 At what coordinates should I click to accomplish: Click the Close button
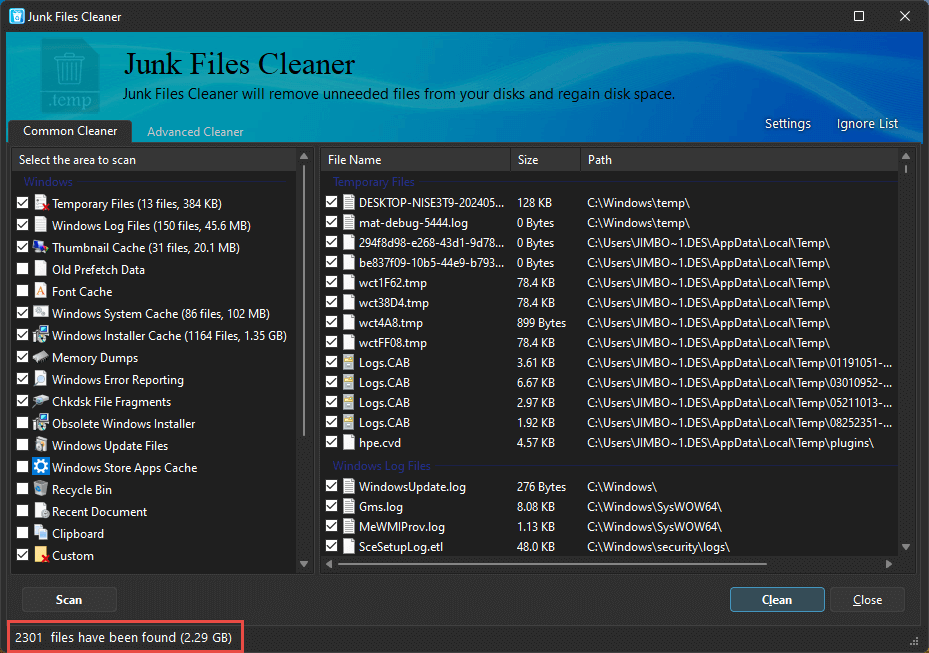867,600
